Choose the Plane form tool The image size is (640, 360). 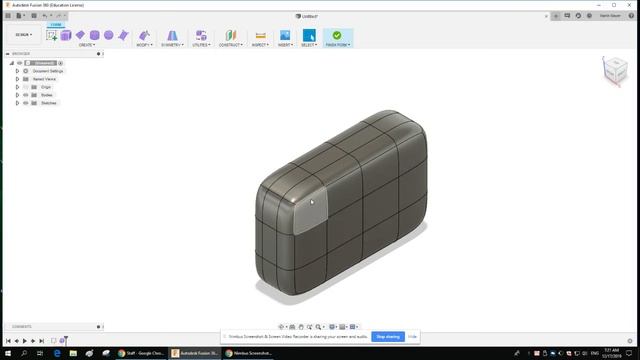80,35
